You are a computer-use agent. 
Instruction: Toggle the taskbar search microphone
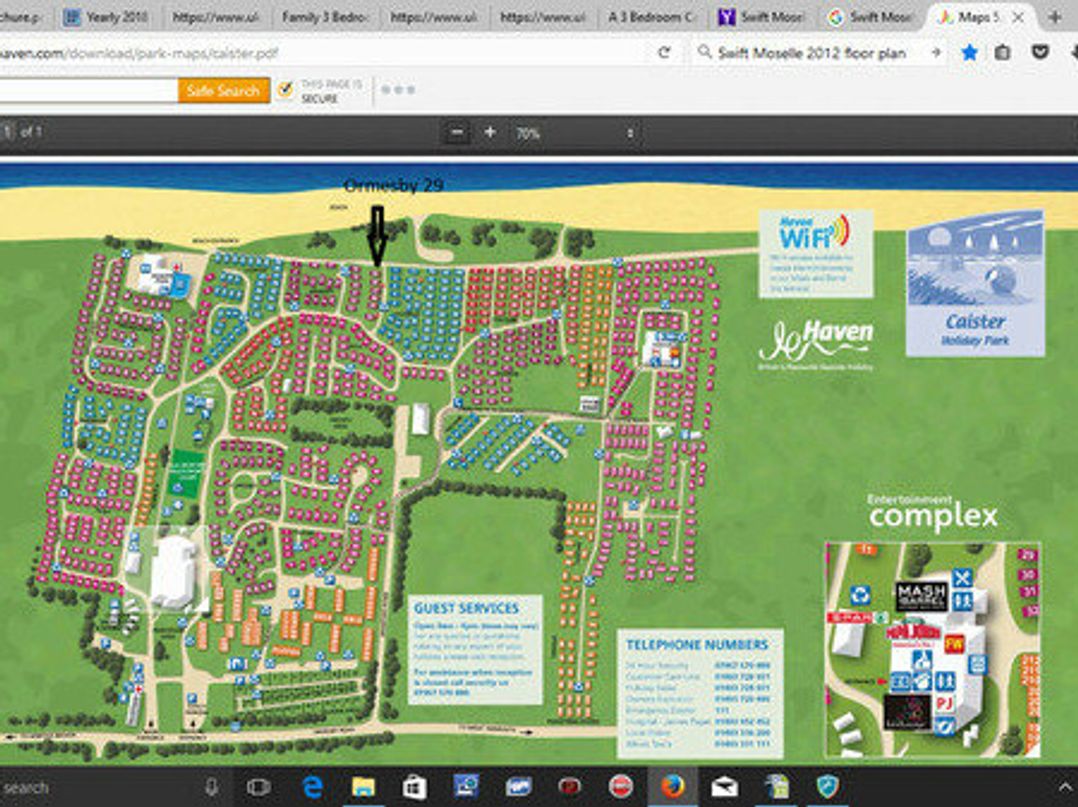(210, 788)
